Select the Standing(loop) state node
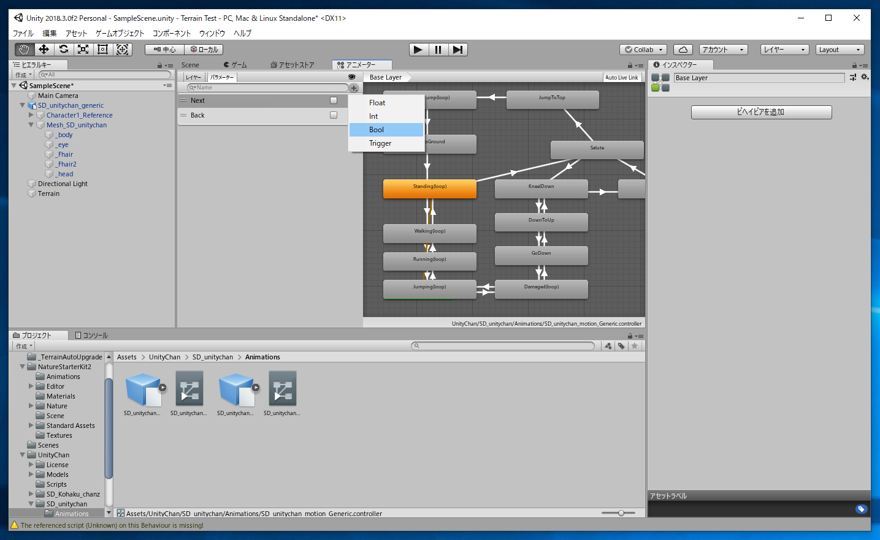The width and height of the screenshot is (880, 540). click(430, 189)
